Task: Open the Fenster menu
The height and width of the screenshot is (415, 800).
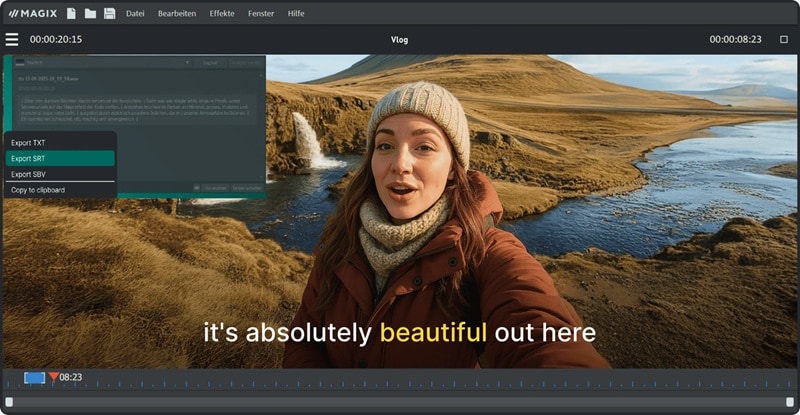Action: pos(261,14)
